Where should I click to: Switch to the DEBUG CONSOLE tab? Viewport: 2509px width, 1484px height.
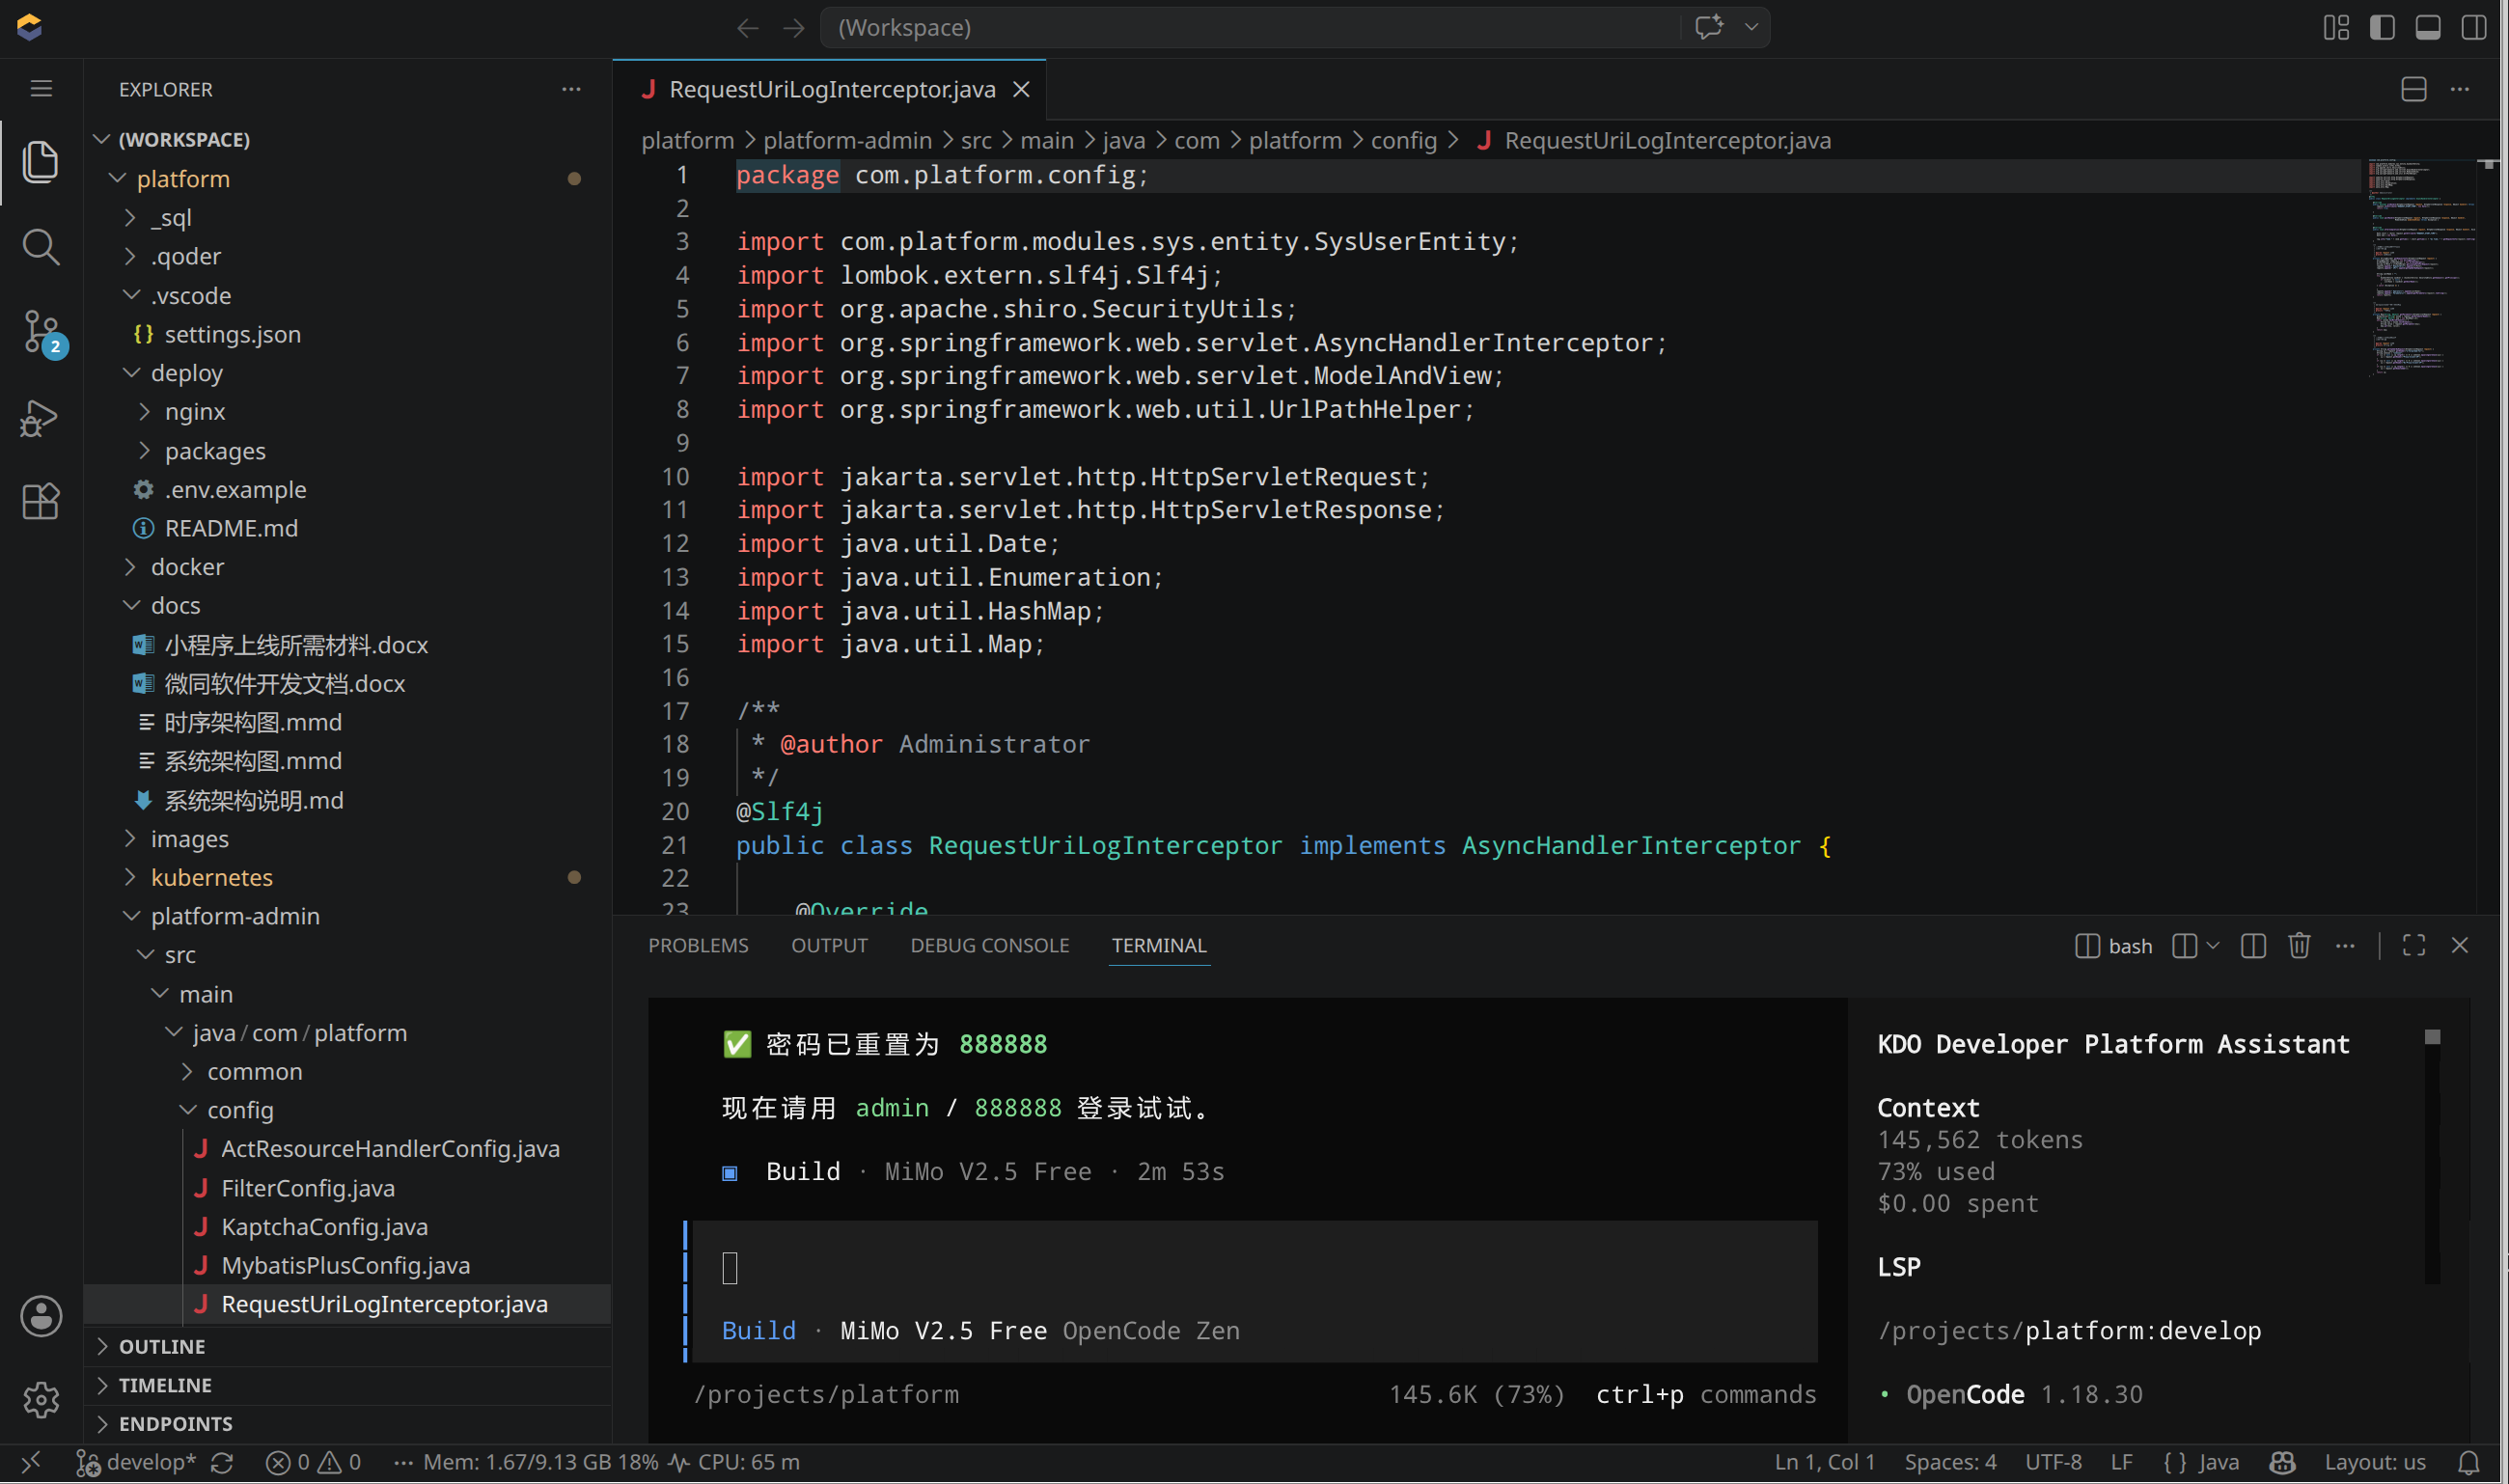[989, 945]
